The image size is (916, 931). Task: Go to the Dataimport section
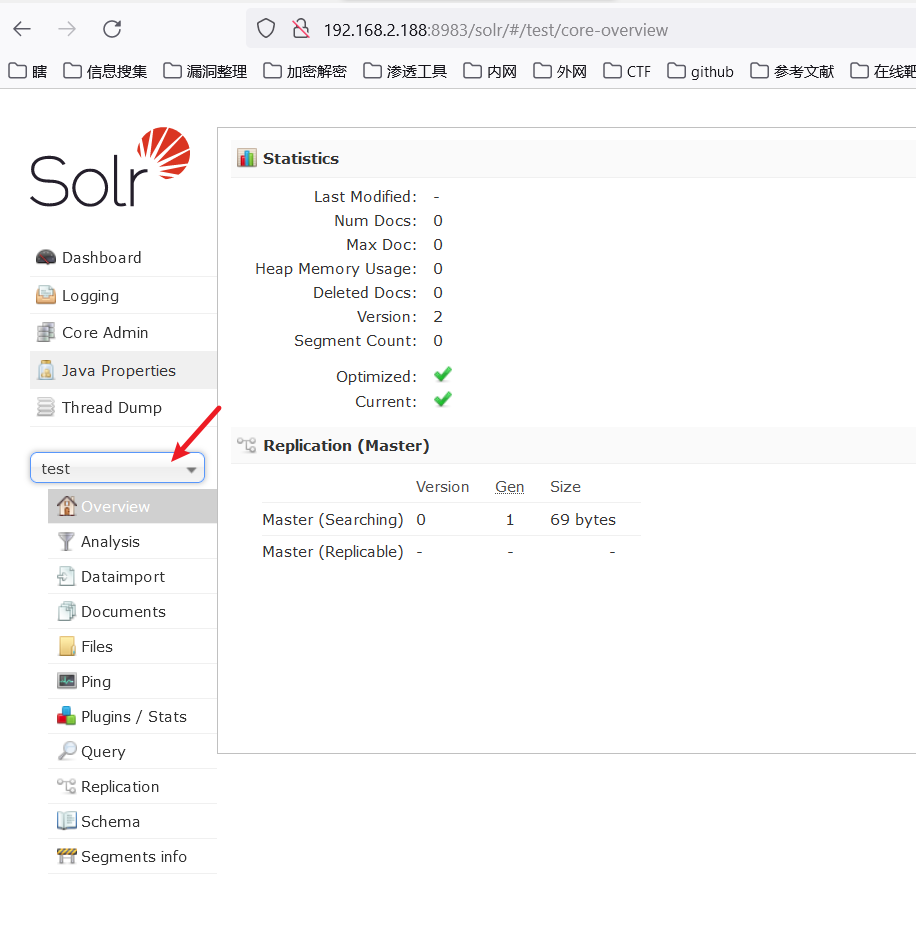(122, 576)
